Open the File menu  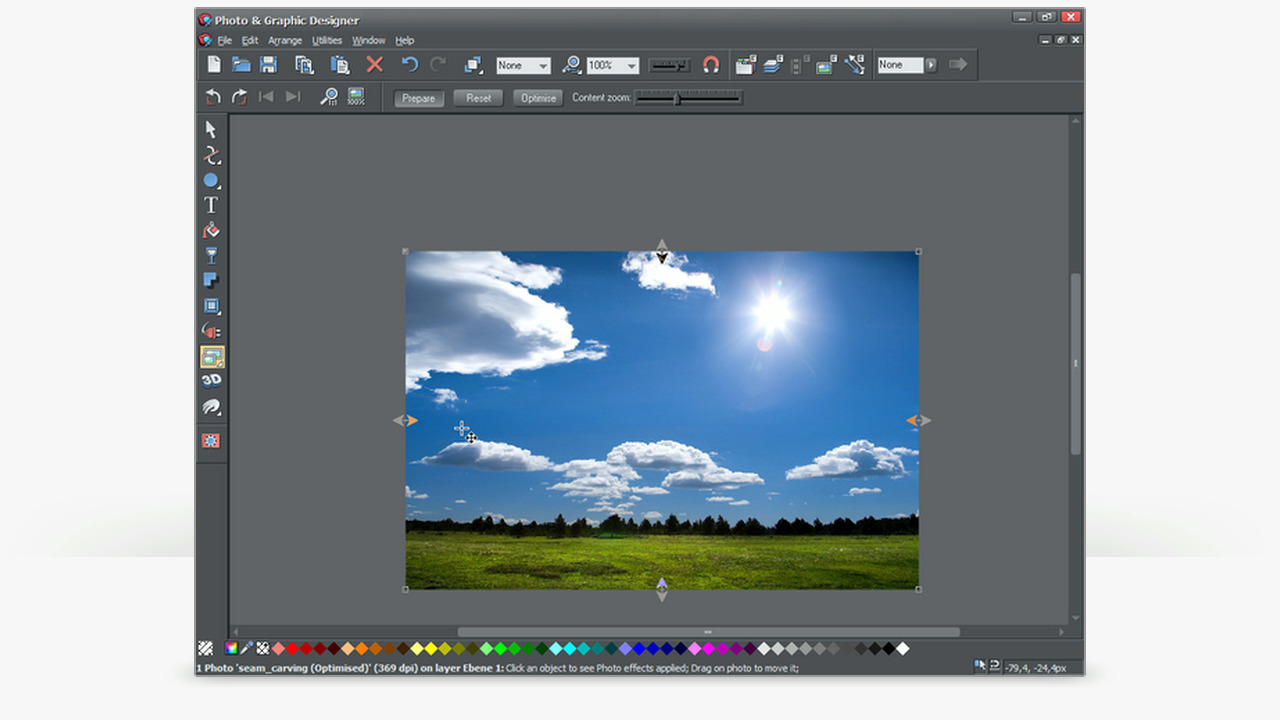pyautogui.click(x=224, y=41)
